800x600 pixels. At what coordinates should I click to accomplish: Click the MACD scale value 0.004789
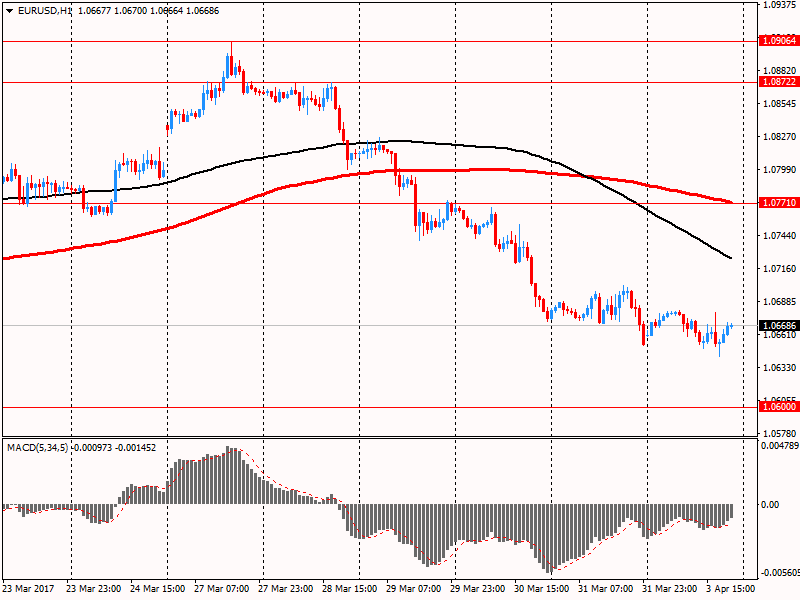coord(780,445)
